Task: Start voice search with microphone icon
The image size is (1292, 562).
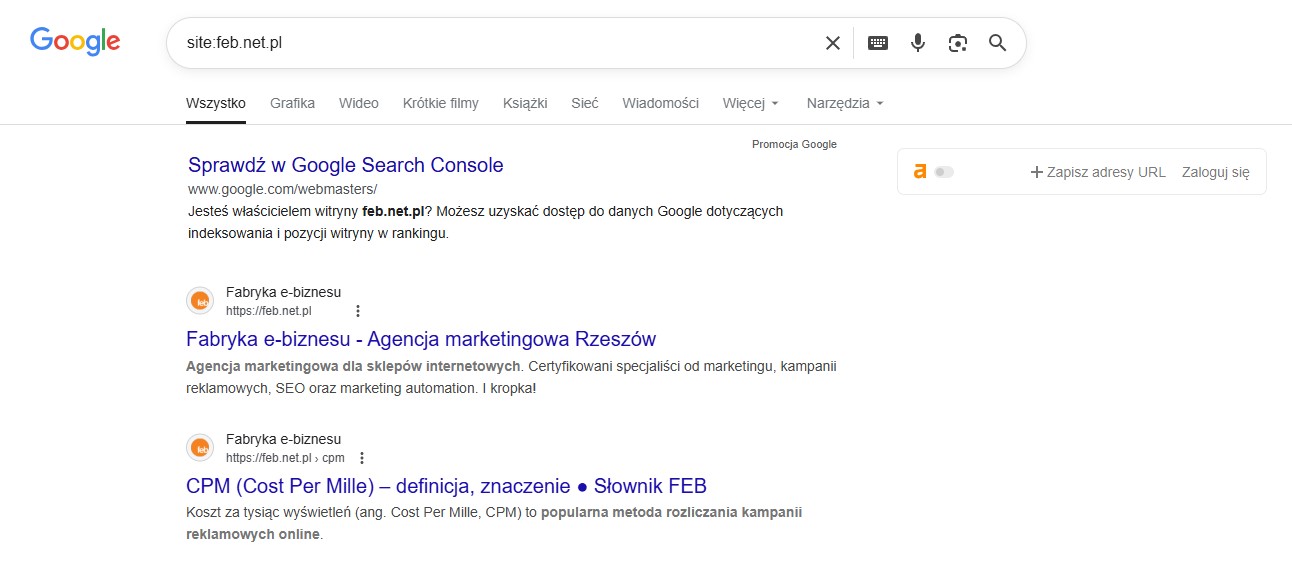Action: (x=917, y=43)
